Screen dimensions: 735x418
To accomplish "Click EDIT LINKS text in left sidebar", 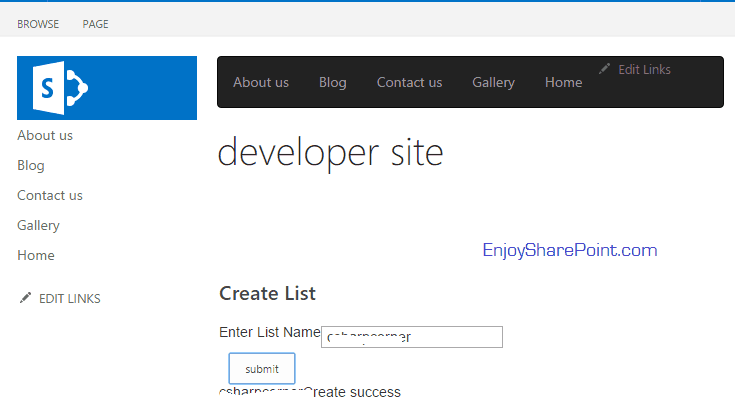I will (x=69, y=299).
